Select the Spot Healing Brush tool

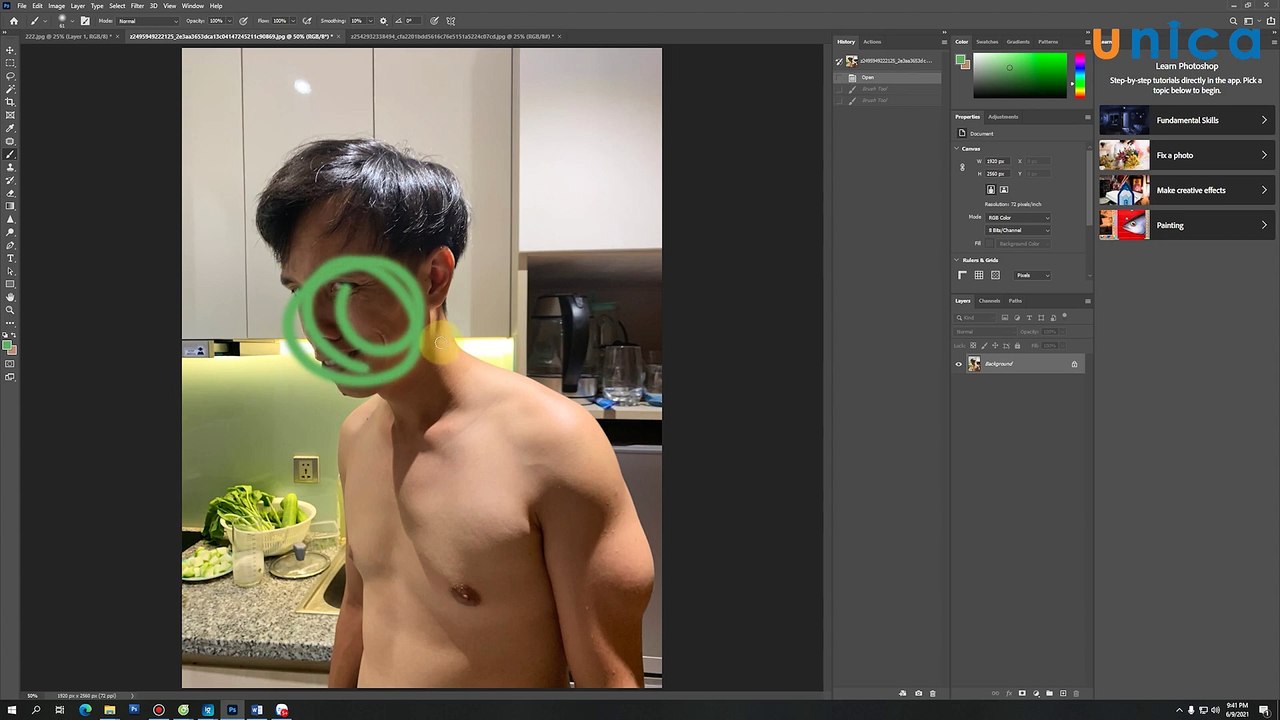[10, 141]
